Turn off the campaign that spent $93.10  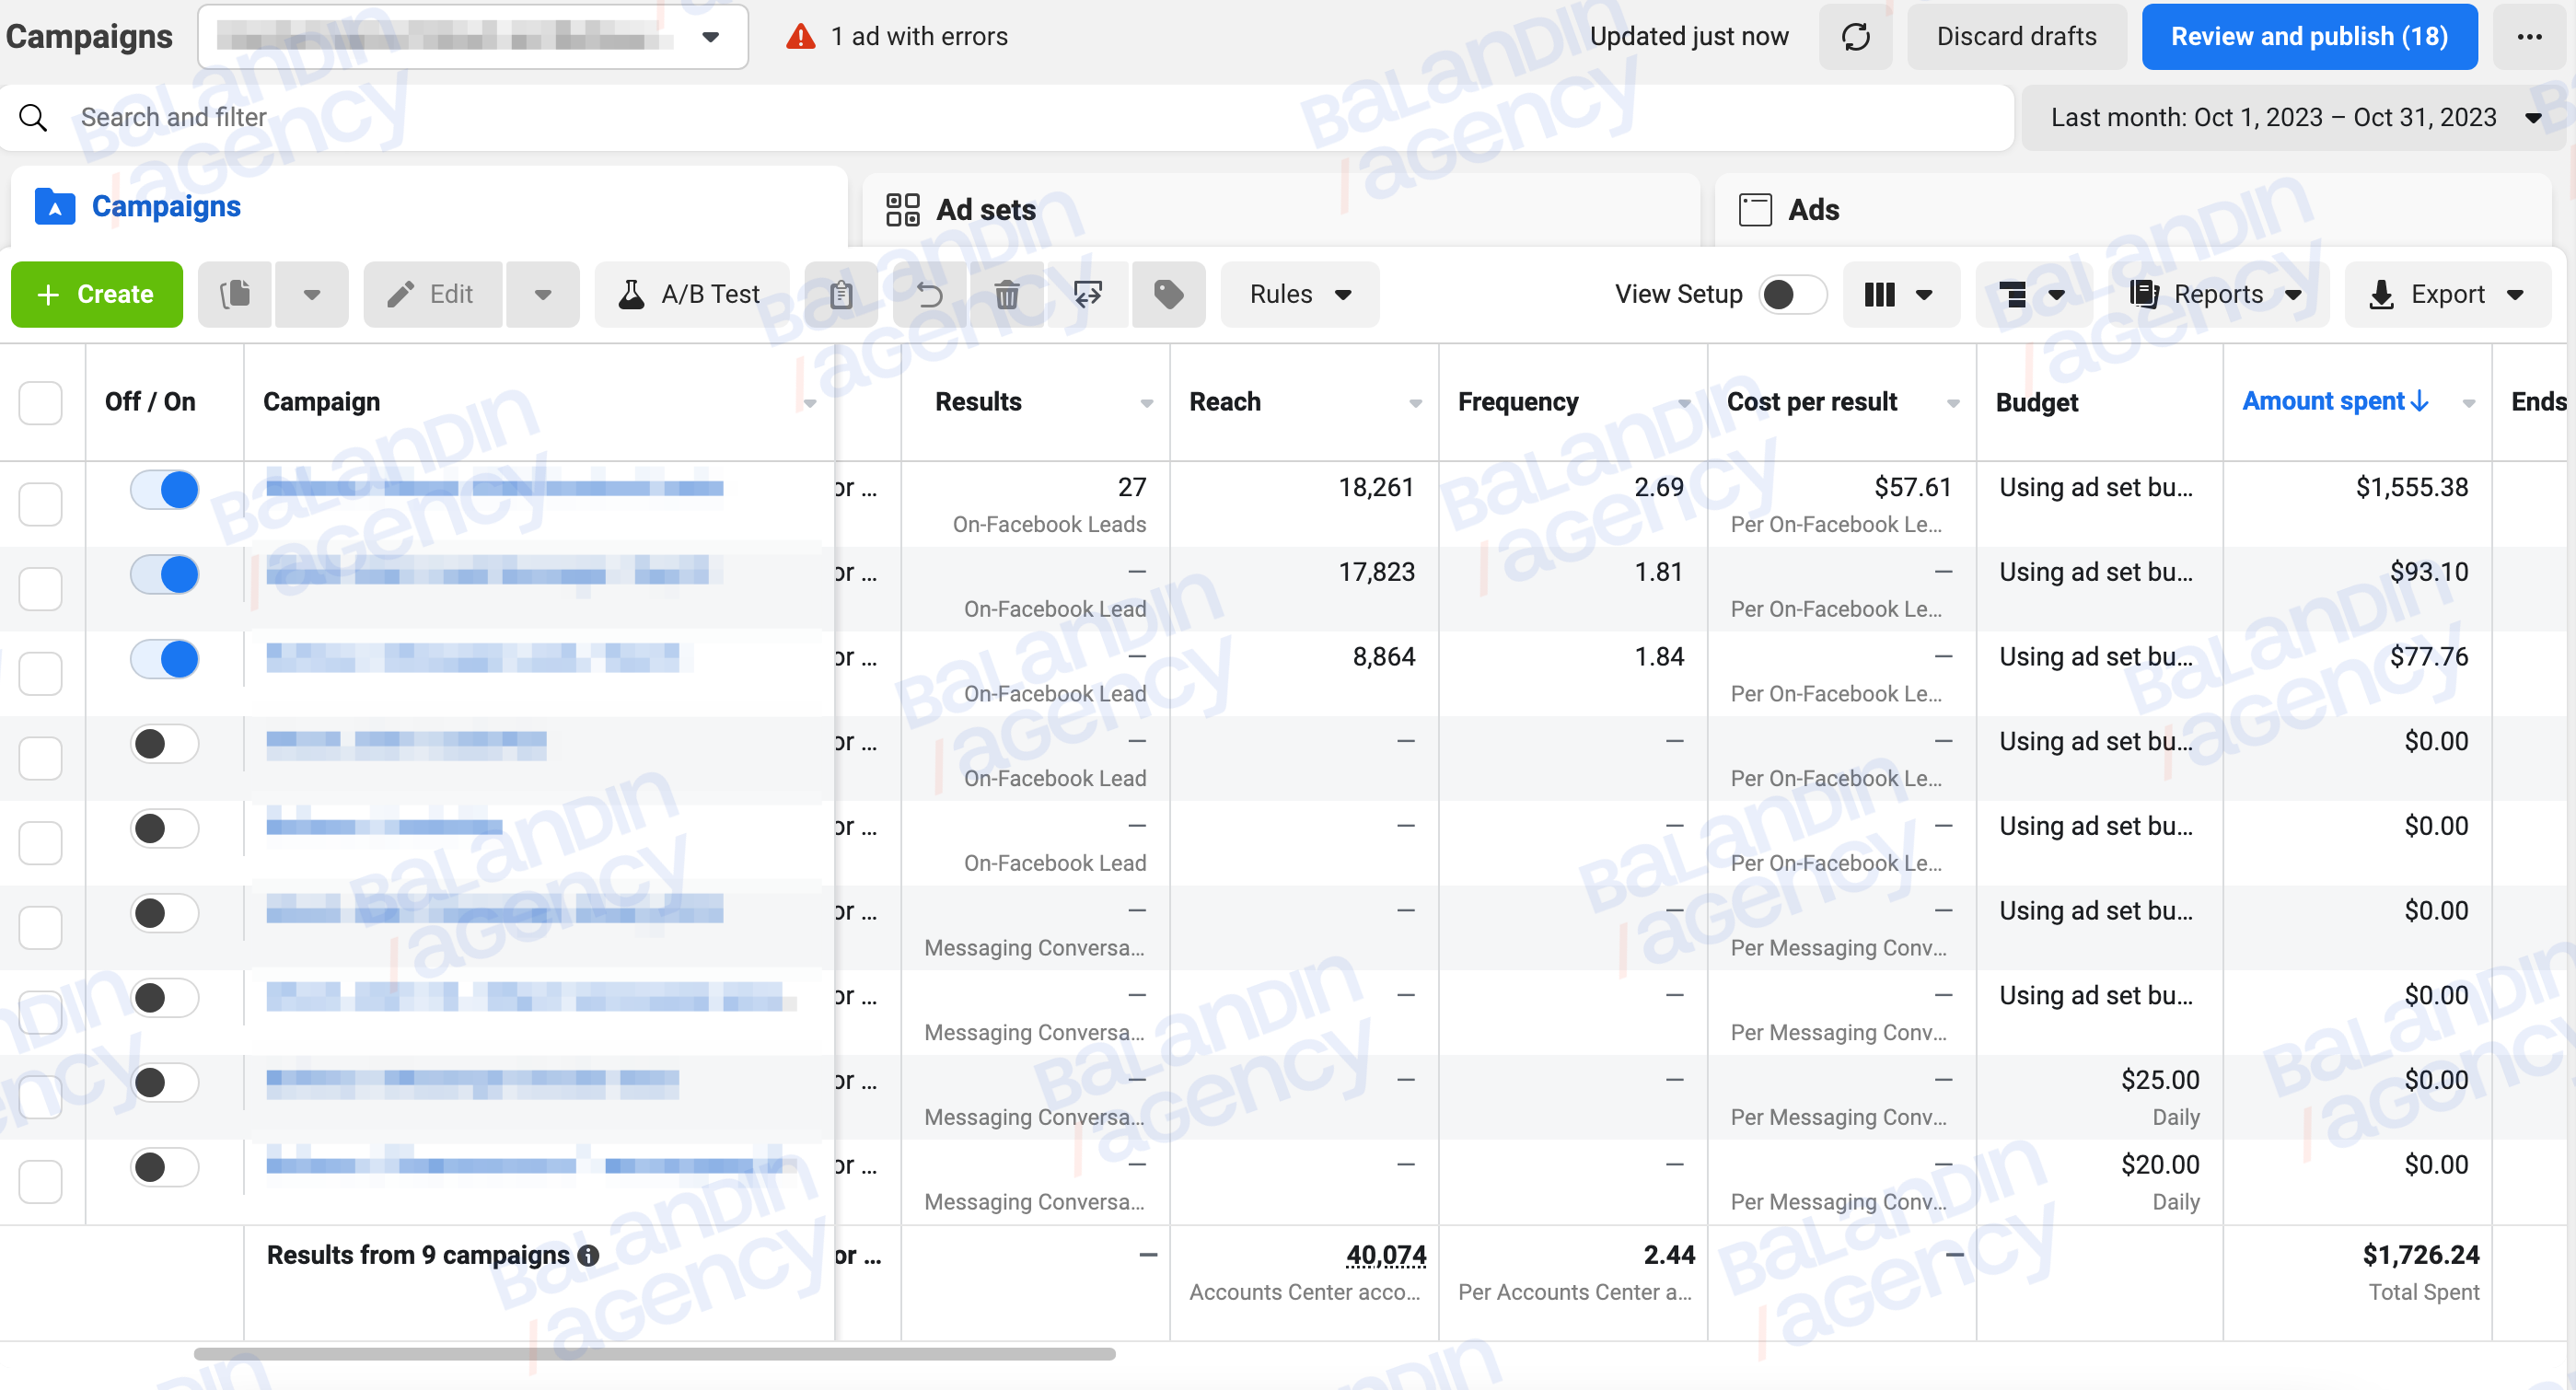pos(165,574)
